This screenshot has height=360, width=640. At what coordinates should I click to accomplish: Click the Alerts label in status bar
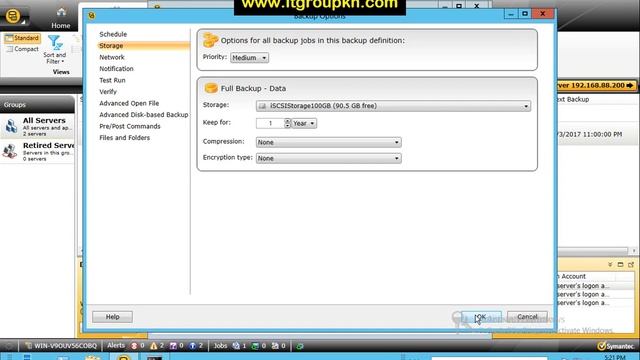tap(116, 346)
